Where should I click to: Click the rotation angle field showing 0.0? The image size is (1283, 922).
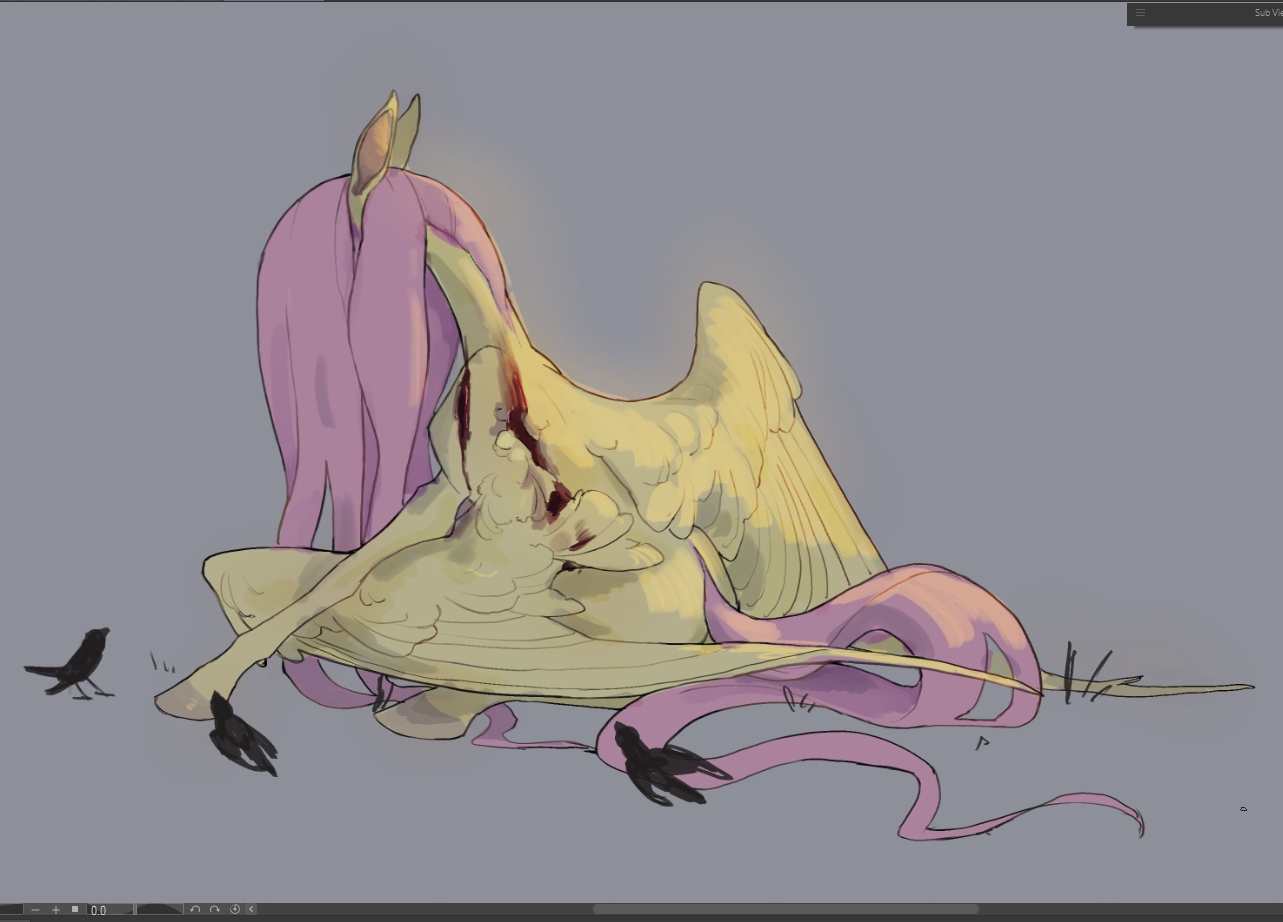pos(109,910)
